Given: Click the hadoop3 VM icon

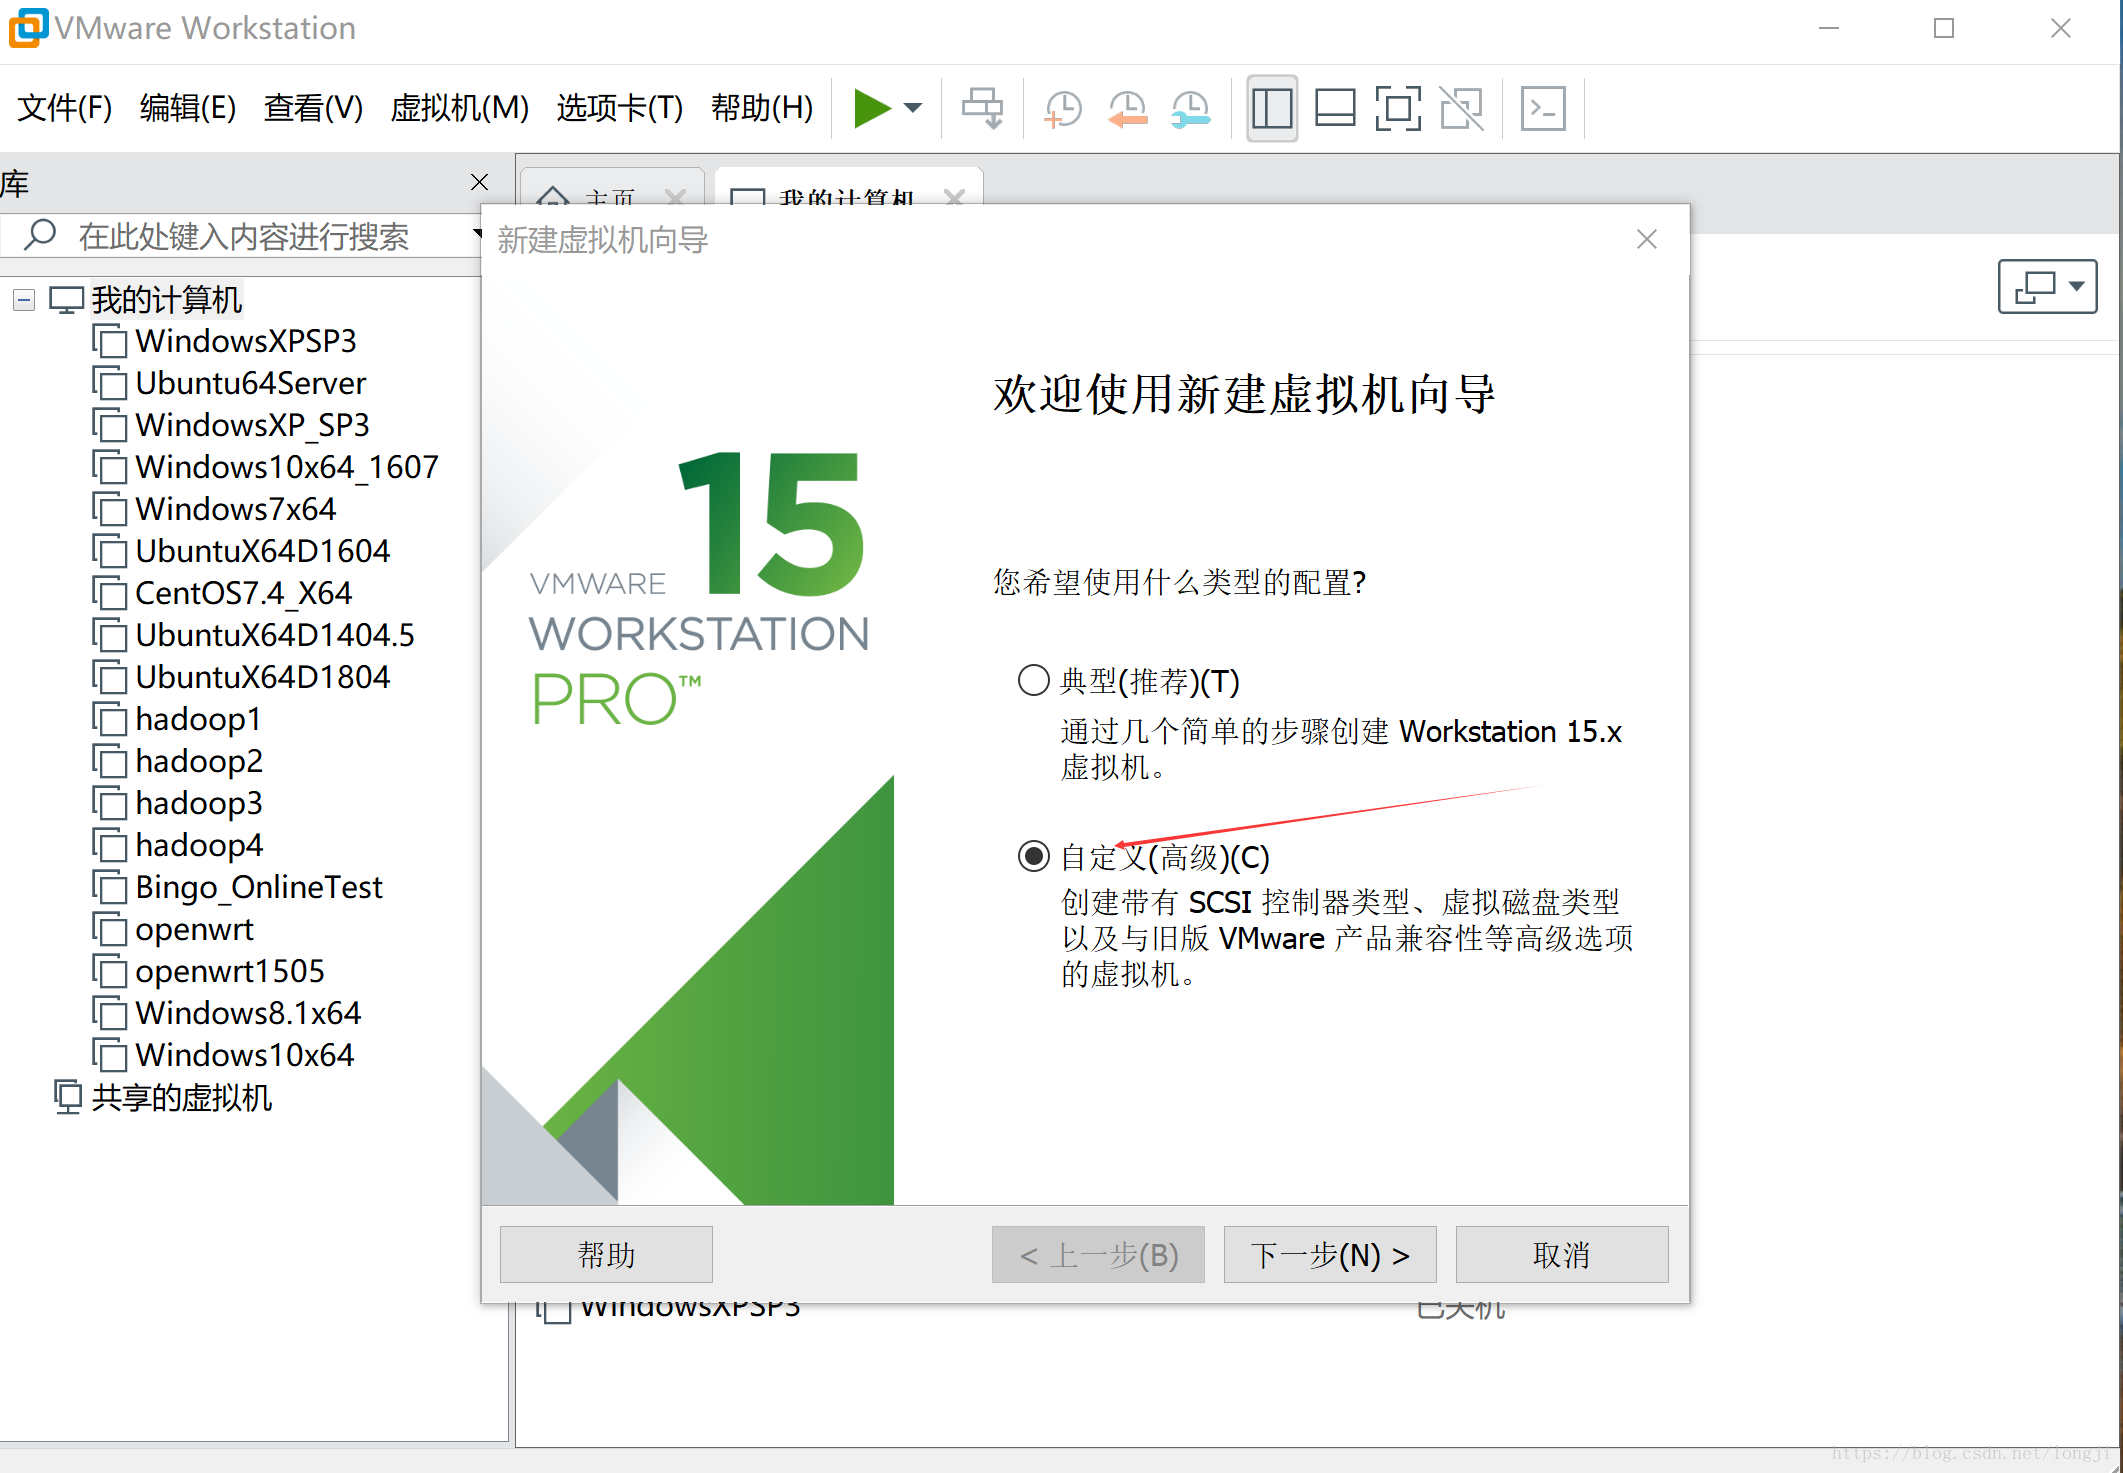Looking at the screenshot, I should 110,803.
